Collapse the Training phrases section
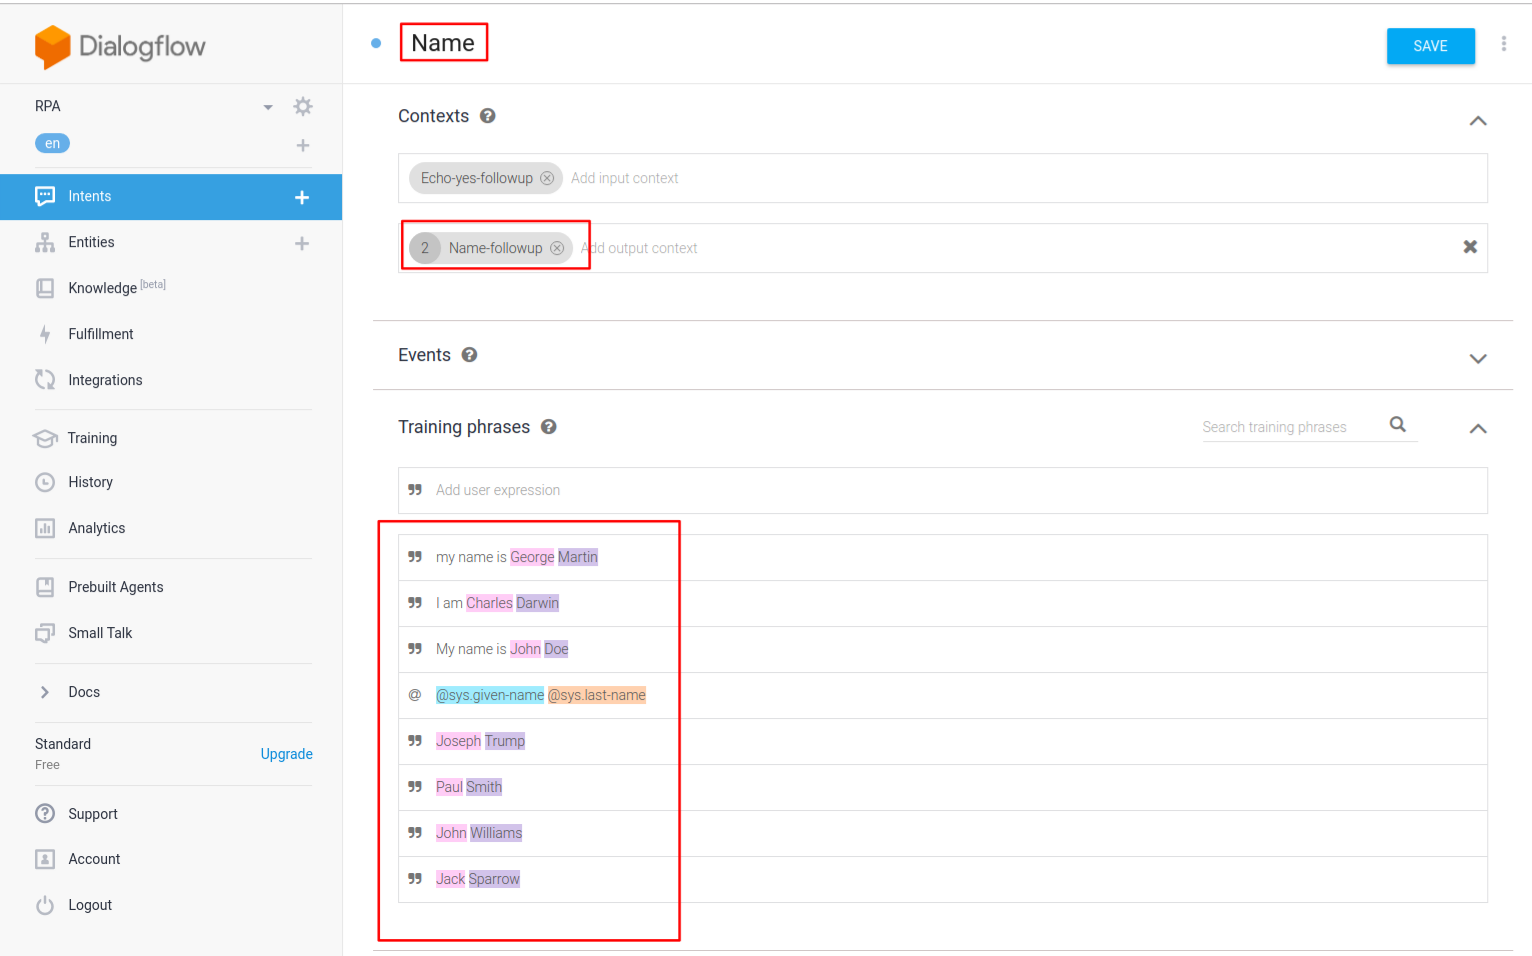Screen dimensions: 1532x956 [x=1478, y=429]
